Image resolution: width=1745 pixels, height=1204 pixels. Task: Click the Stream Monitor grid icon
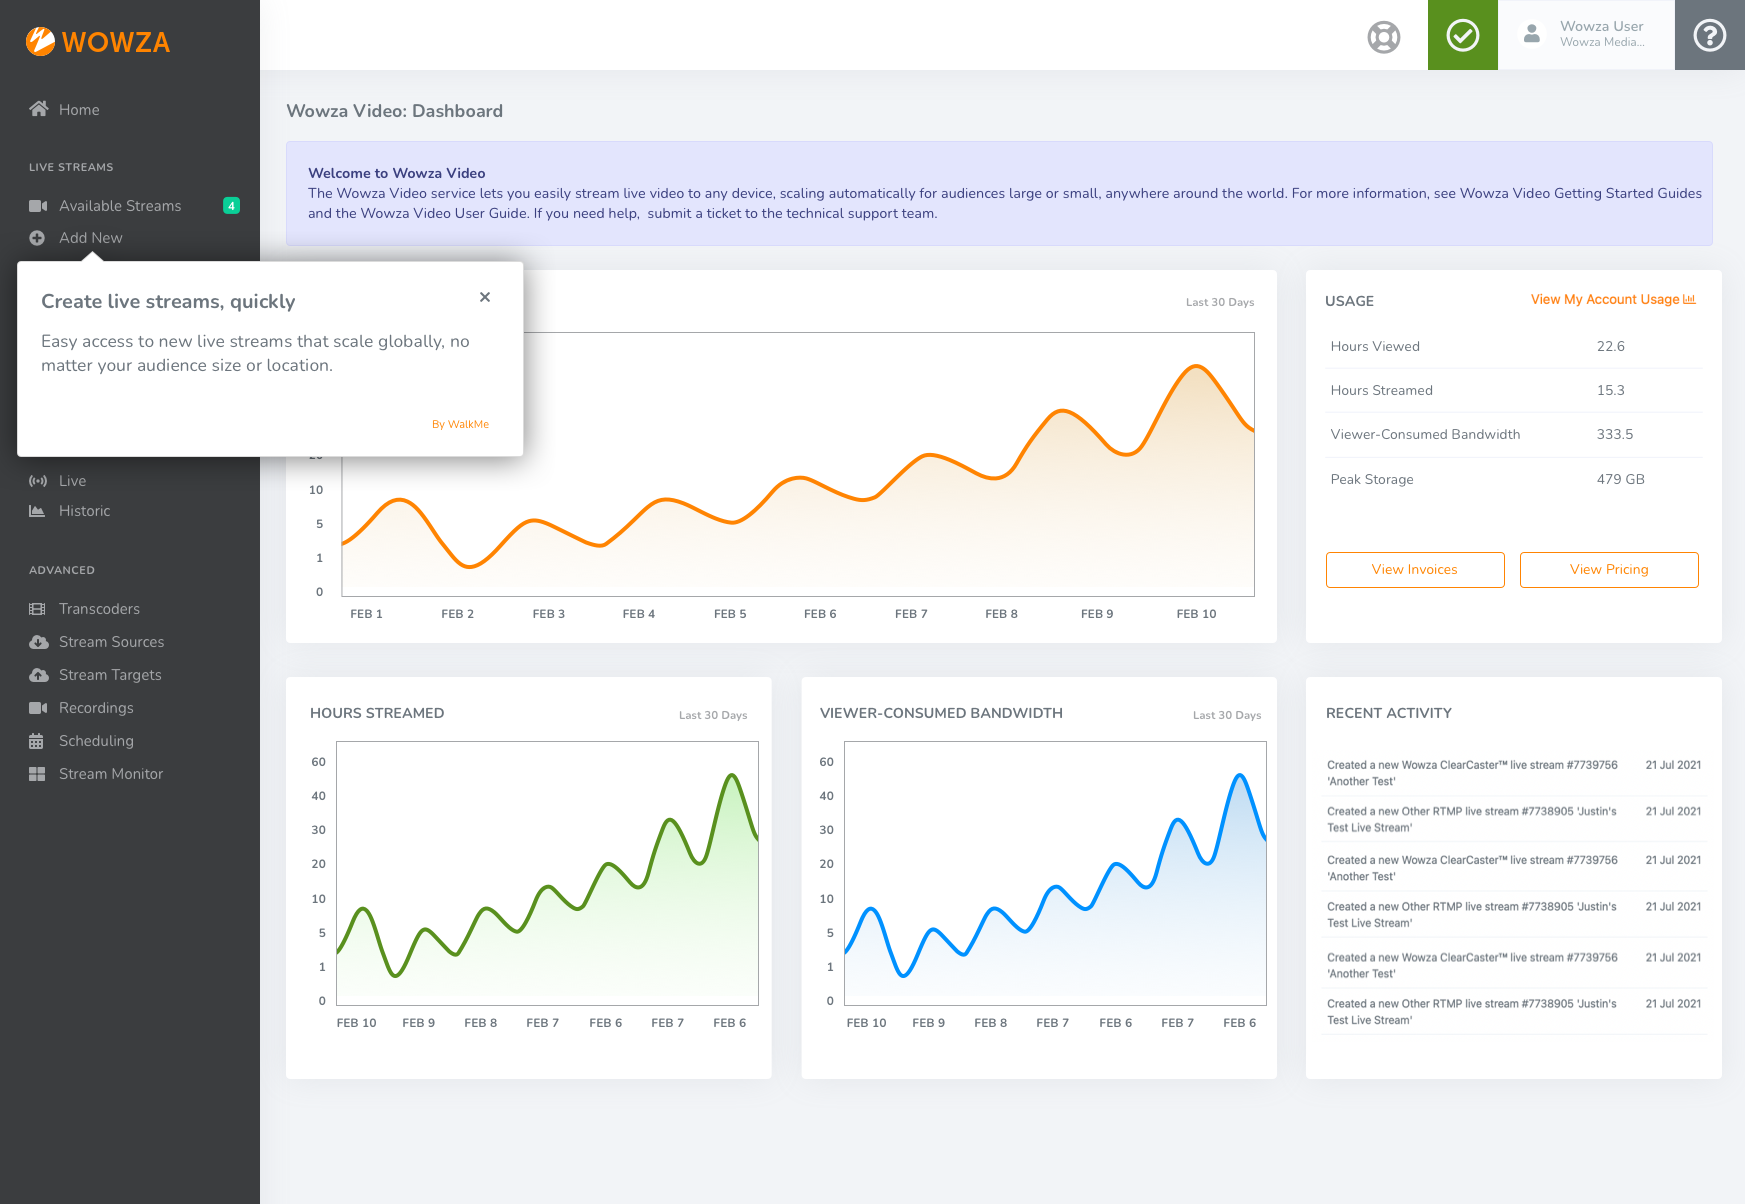[x=37, y=774]
